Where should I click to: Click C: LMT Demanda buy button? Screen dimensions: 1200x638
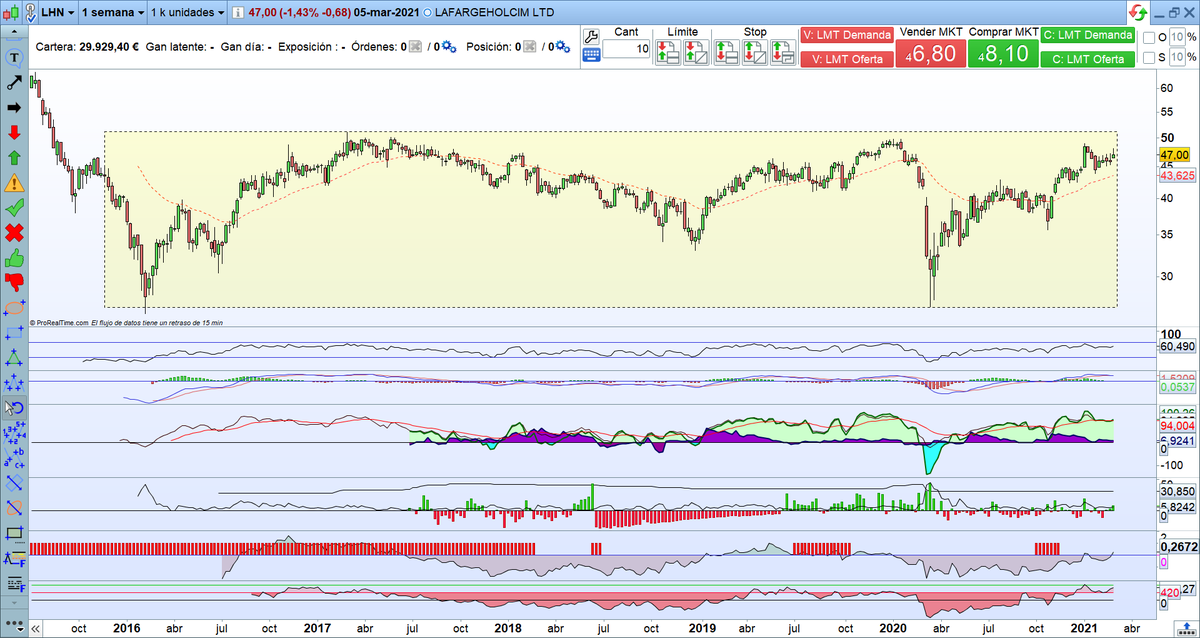(1087, 35)
